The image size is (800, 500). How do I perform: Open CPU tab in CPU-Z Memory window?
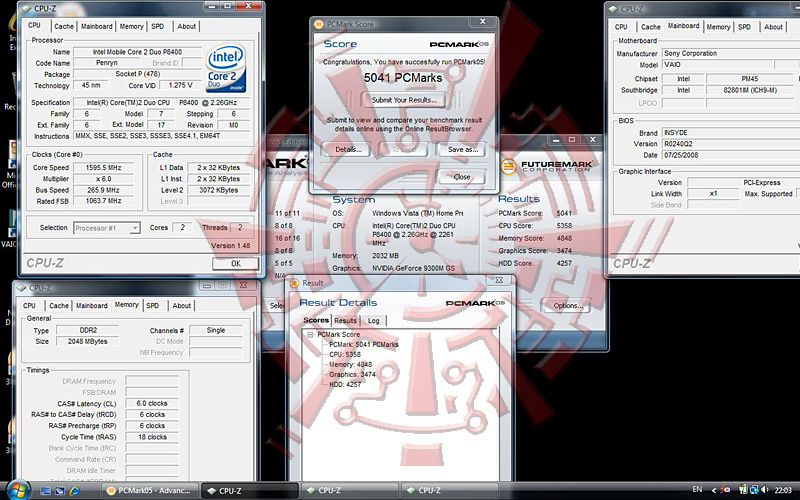click(x=29, y=305)
